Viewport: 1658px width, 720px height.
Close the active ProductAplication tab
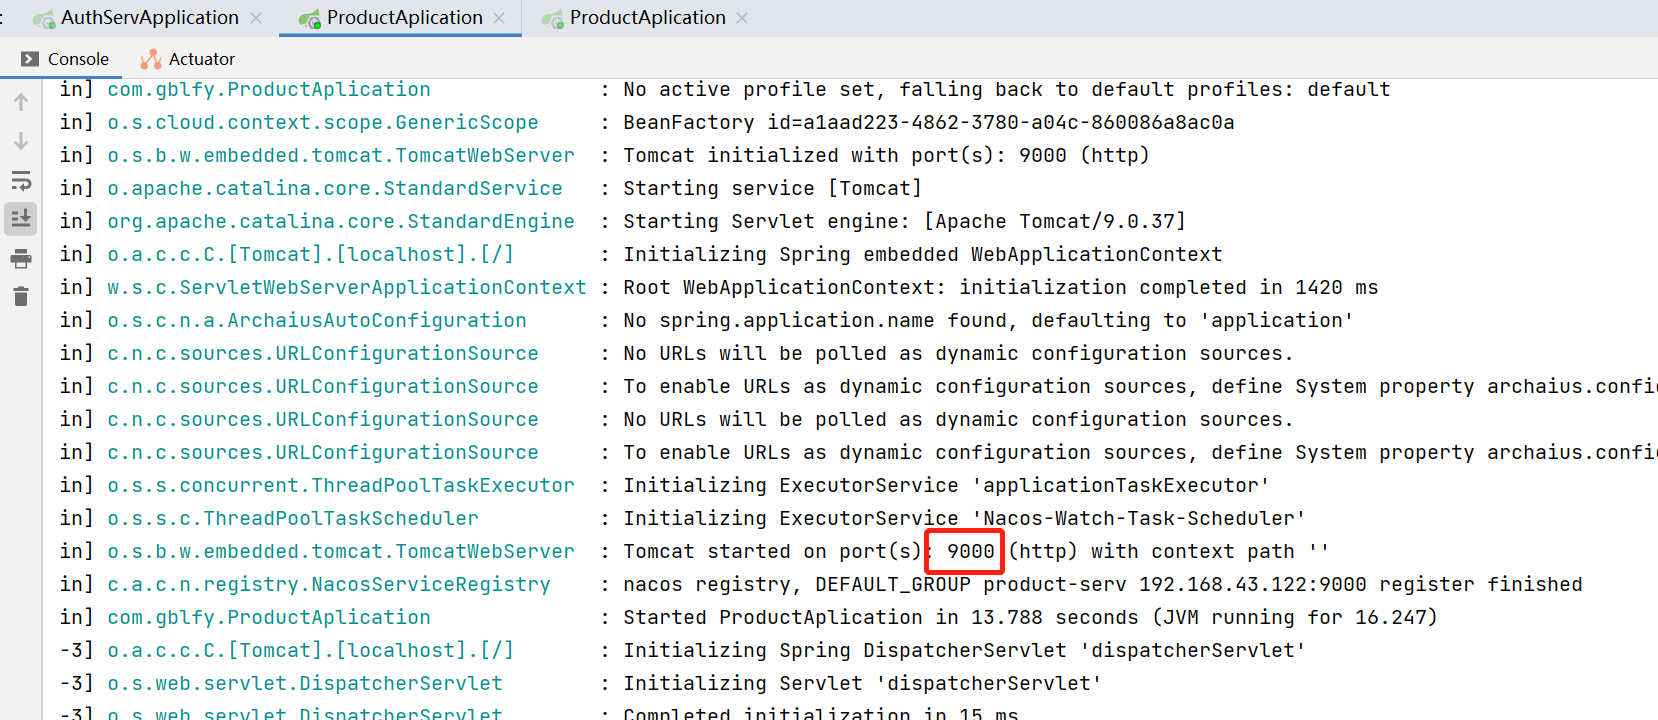coord(499,18)
